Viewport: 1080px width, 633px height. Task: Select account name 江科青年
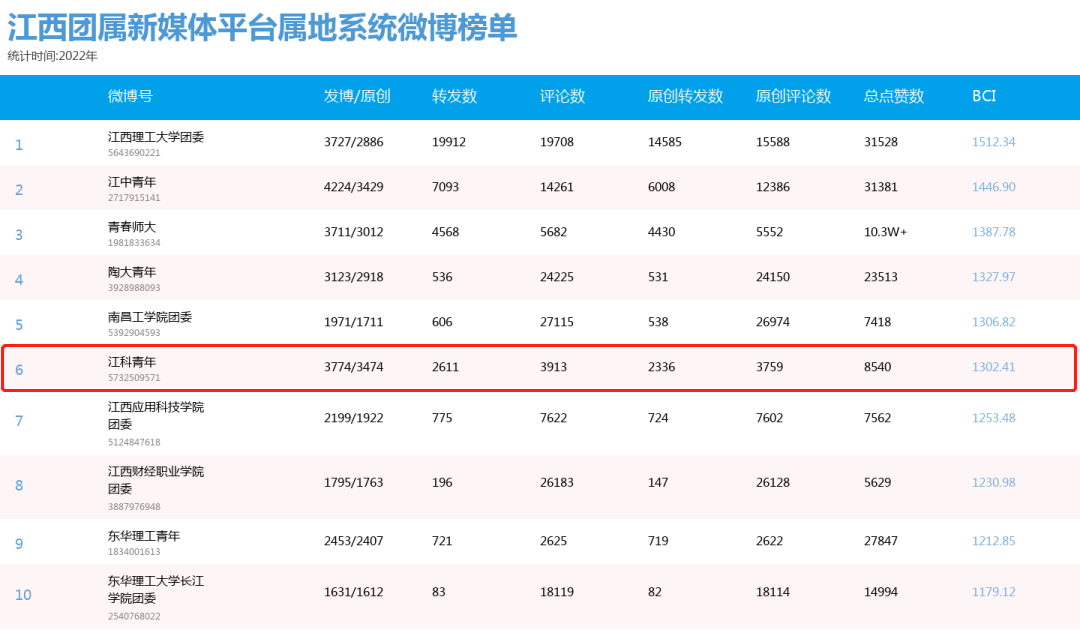(x=132, y=362)
